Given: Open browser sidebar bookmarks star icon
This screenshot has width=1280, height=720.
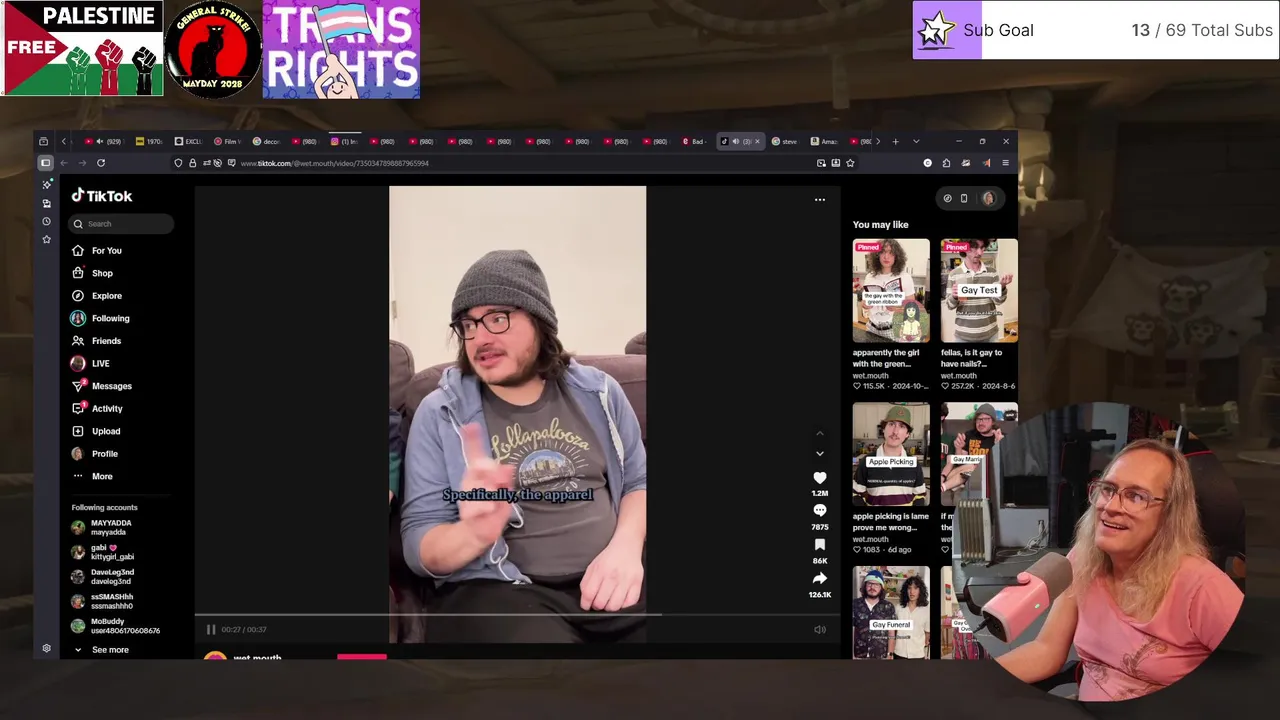Looking at the screenshot, I should 46,239.
